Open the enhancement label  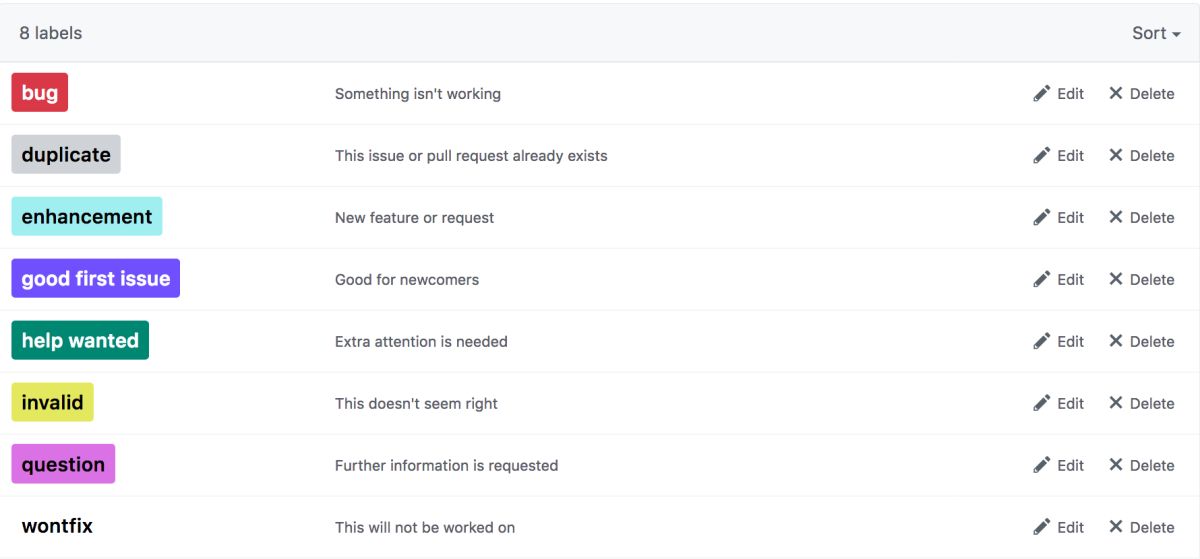[x=87, y=217]
